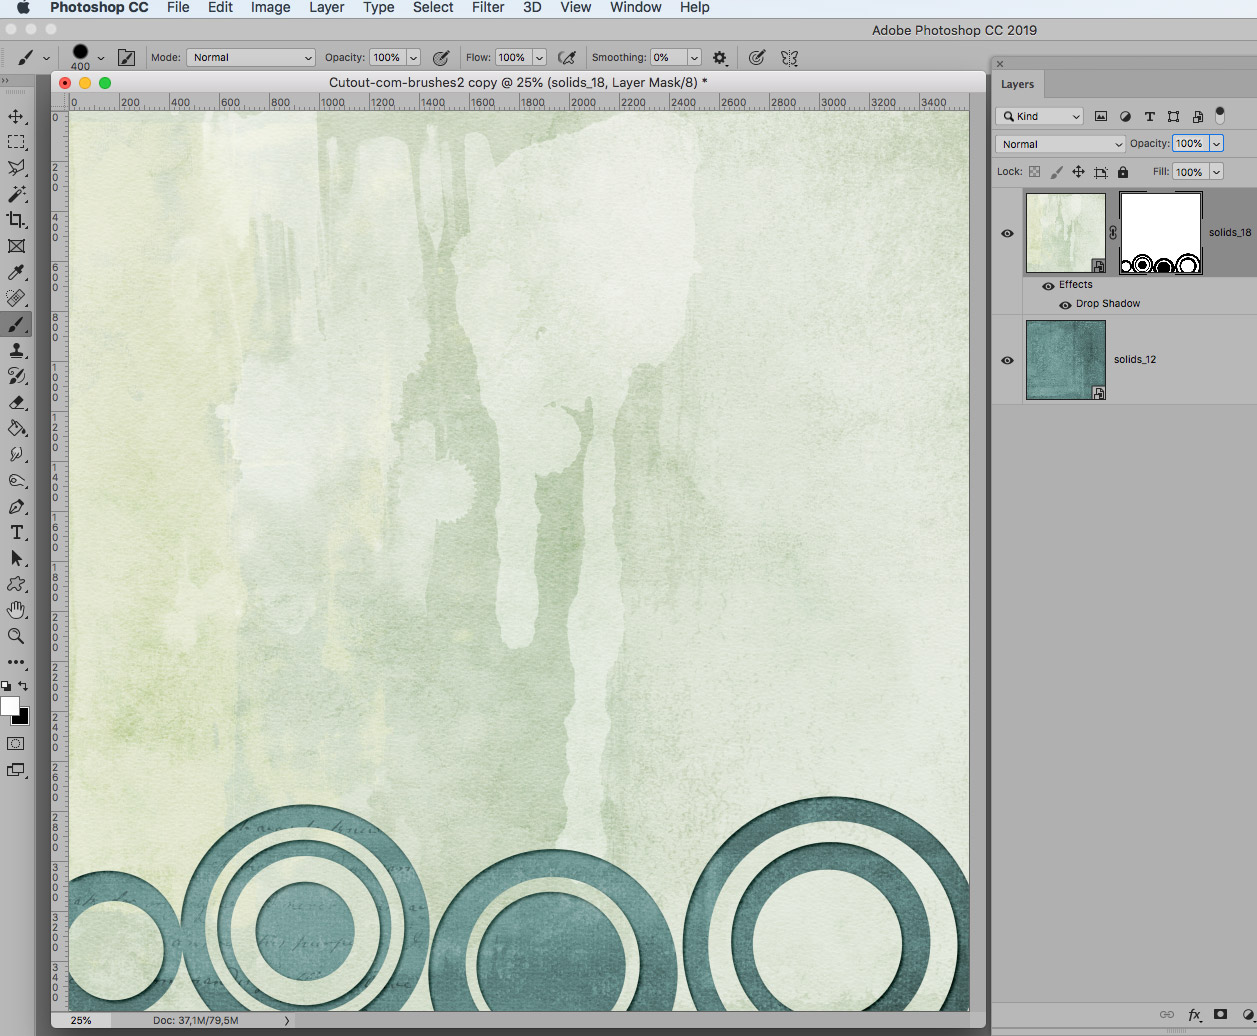Viewport: 1257px width, 1036px height.
Task: Select the Type tool
Action: (16, 533)
